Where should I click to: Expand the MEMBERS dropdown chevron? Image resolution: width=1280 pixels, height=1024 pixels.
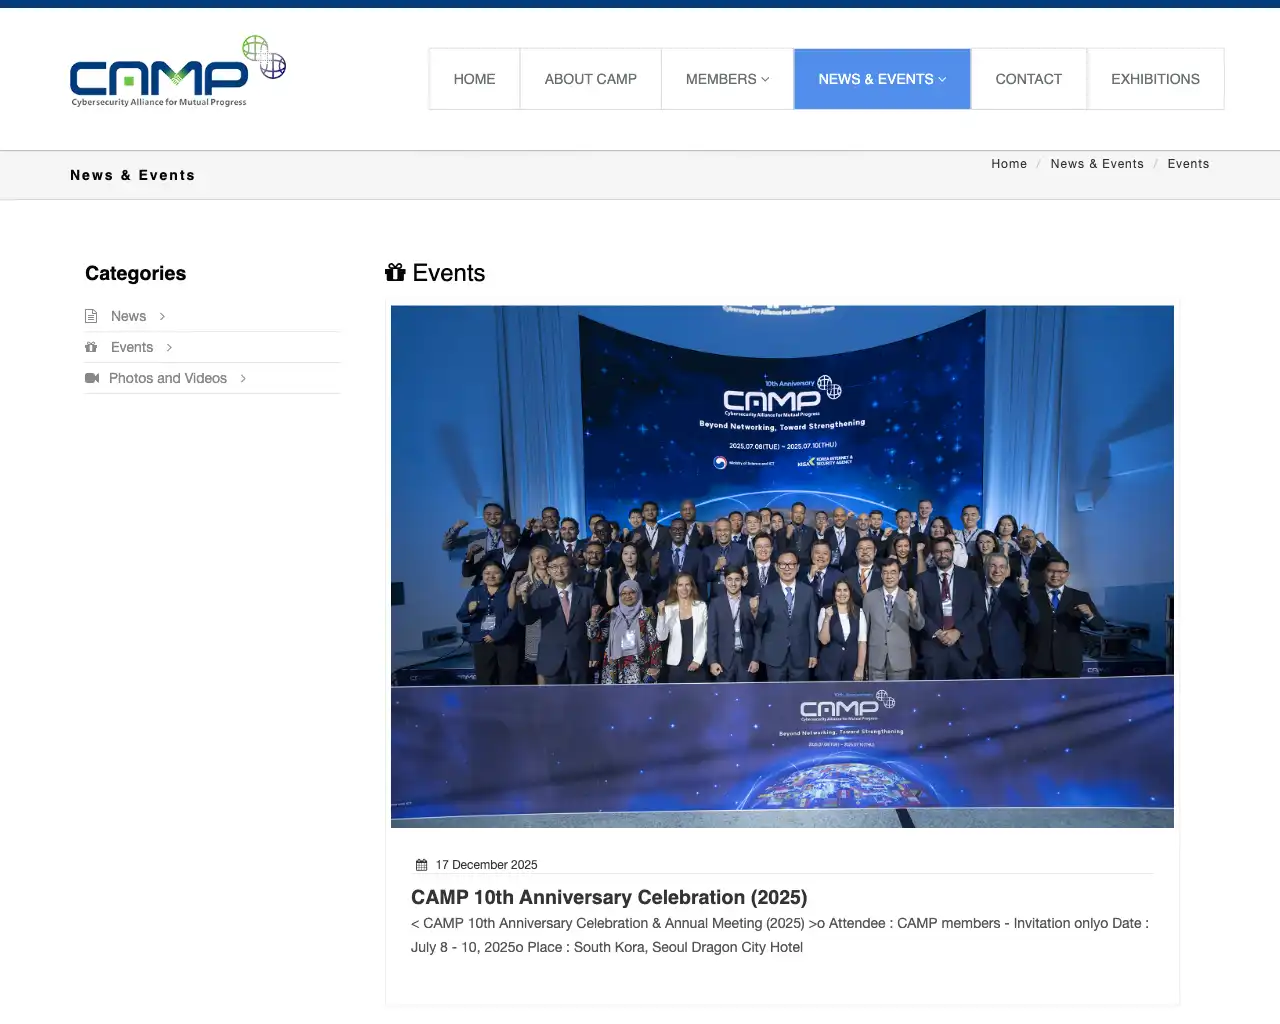click(766, 79)
